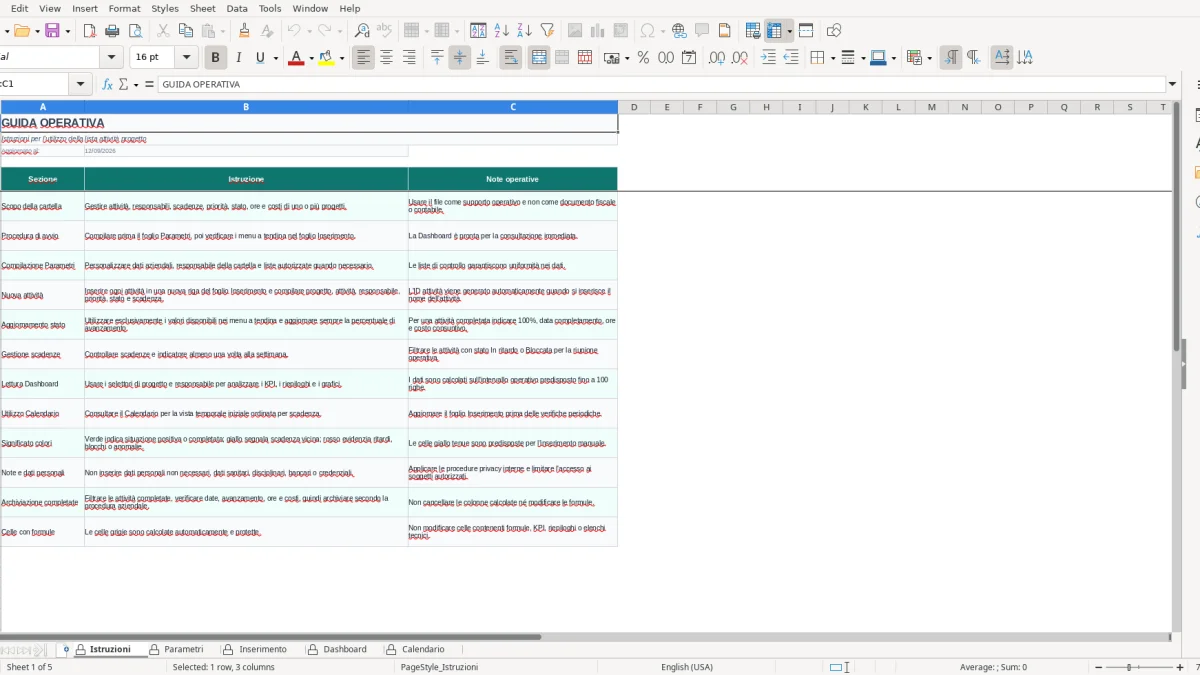Viewport: 1200px width, 675px height.
Task: Toggle Align Right
Action: click(x=409, y=58)
